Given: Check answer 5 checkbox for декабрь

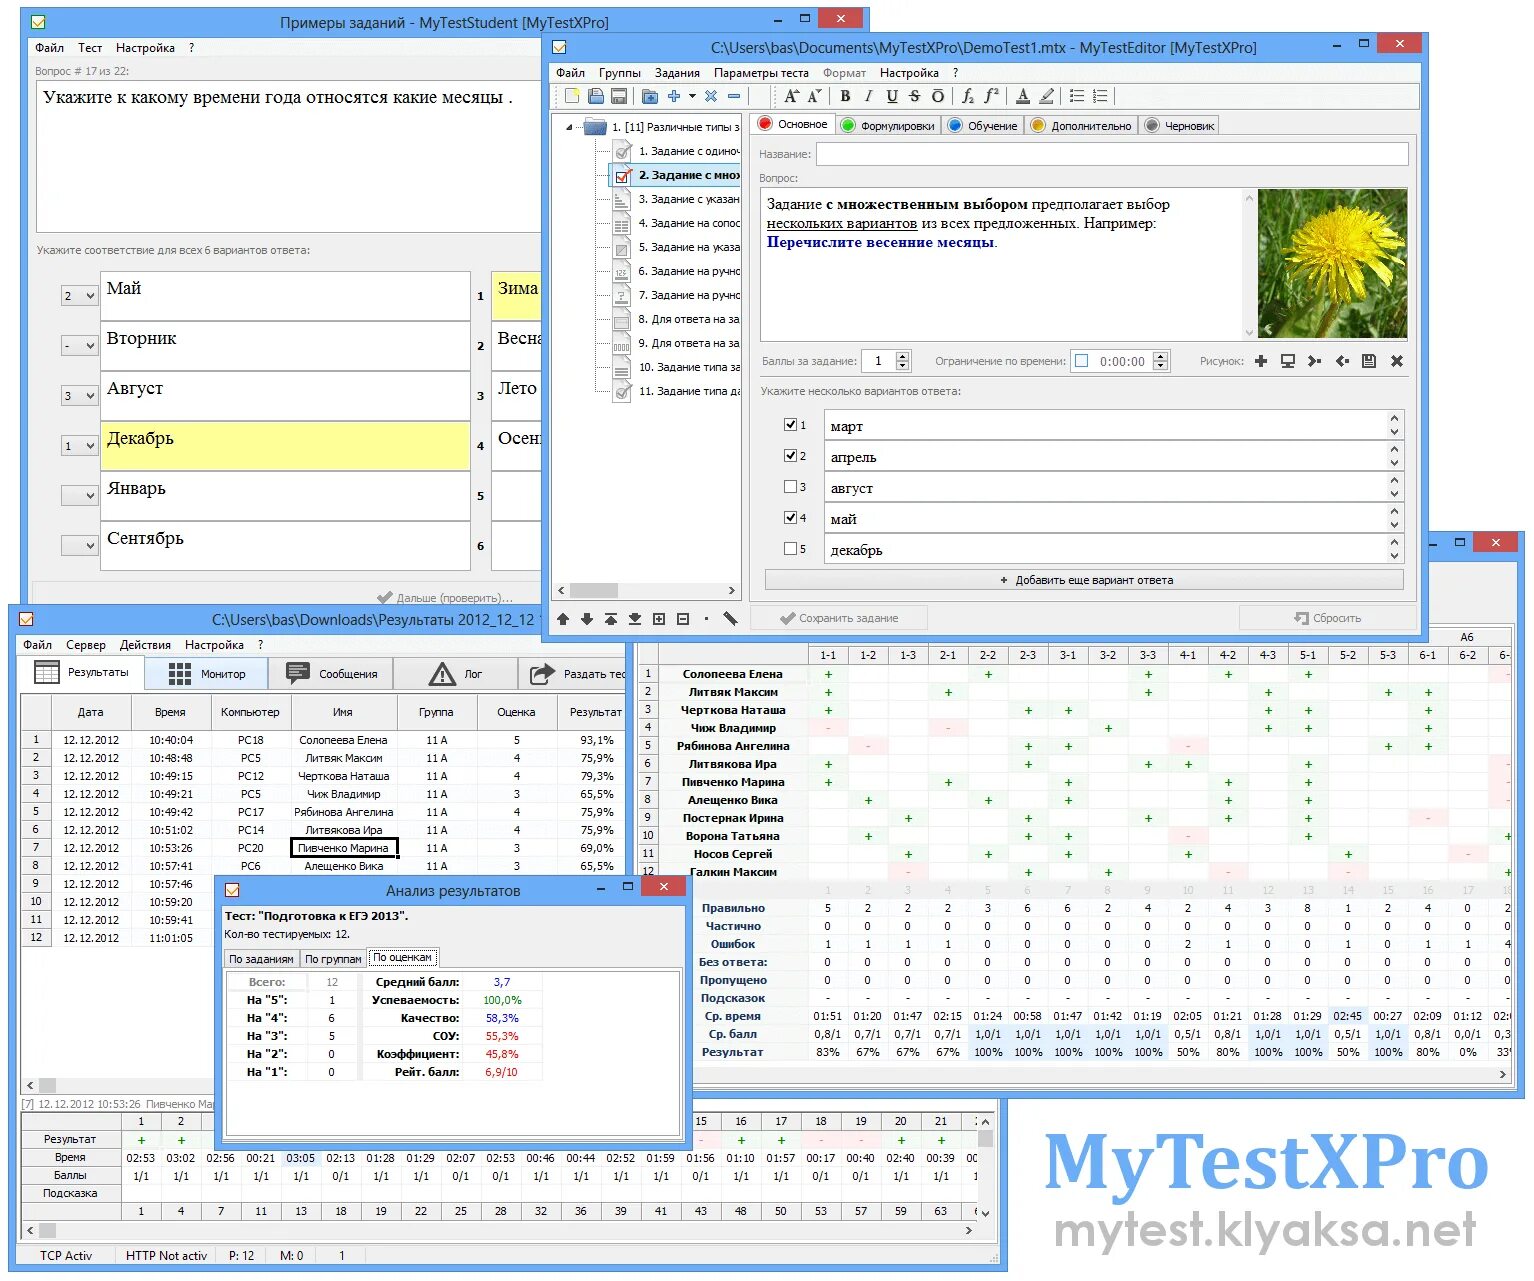Looking at the screenshot, I should coord(791,549).
